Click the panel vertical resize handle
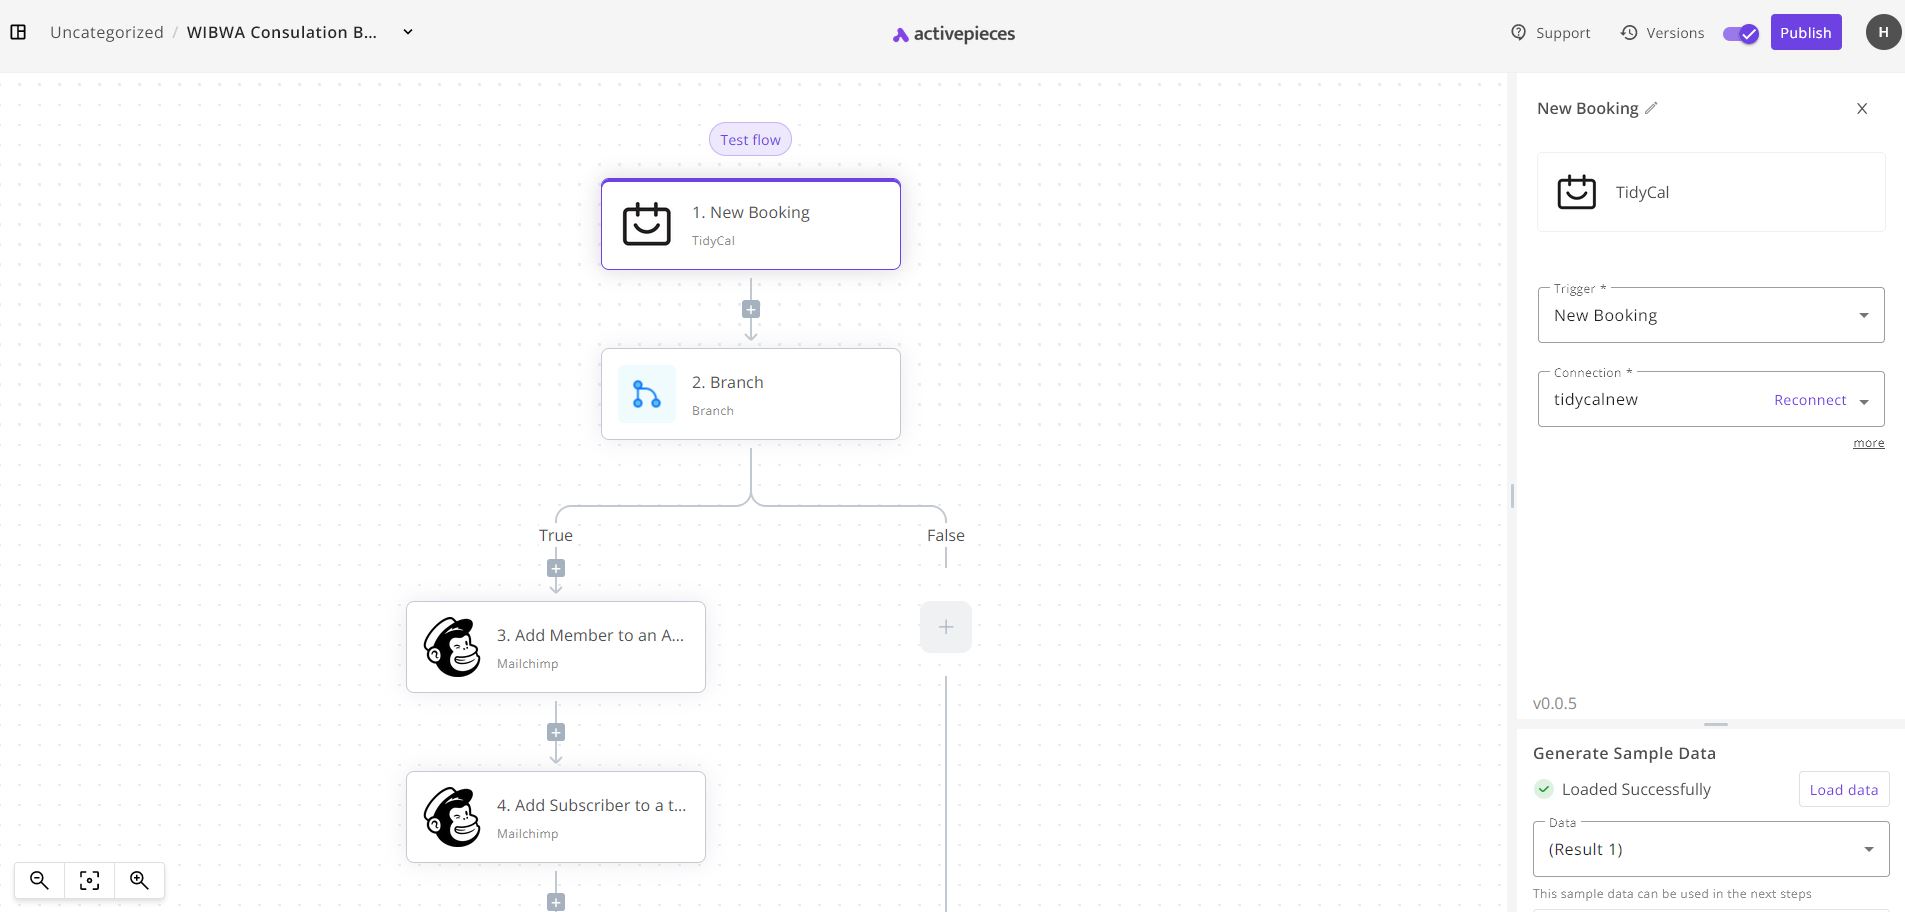Screen dimensions: 1905x912 (1512, 495)
